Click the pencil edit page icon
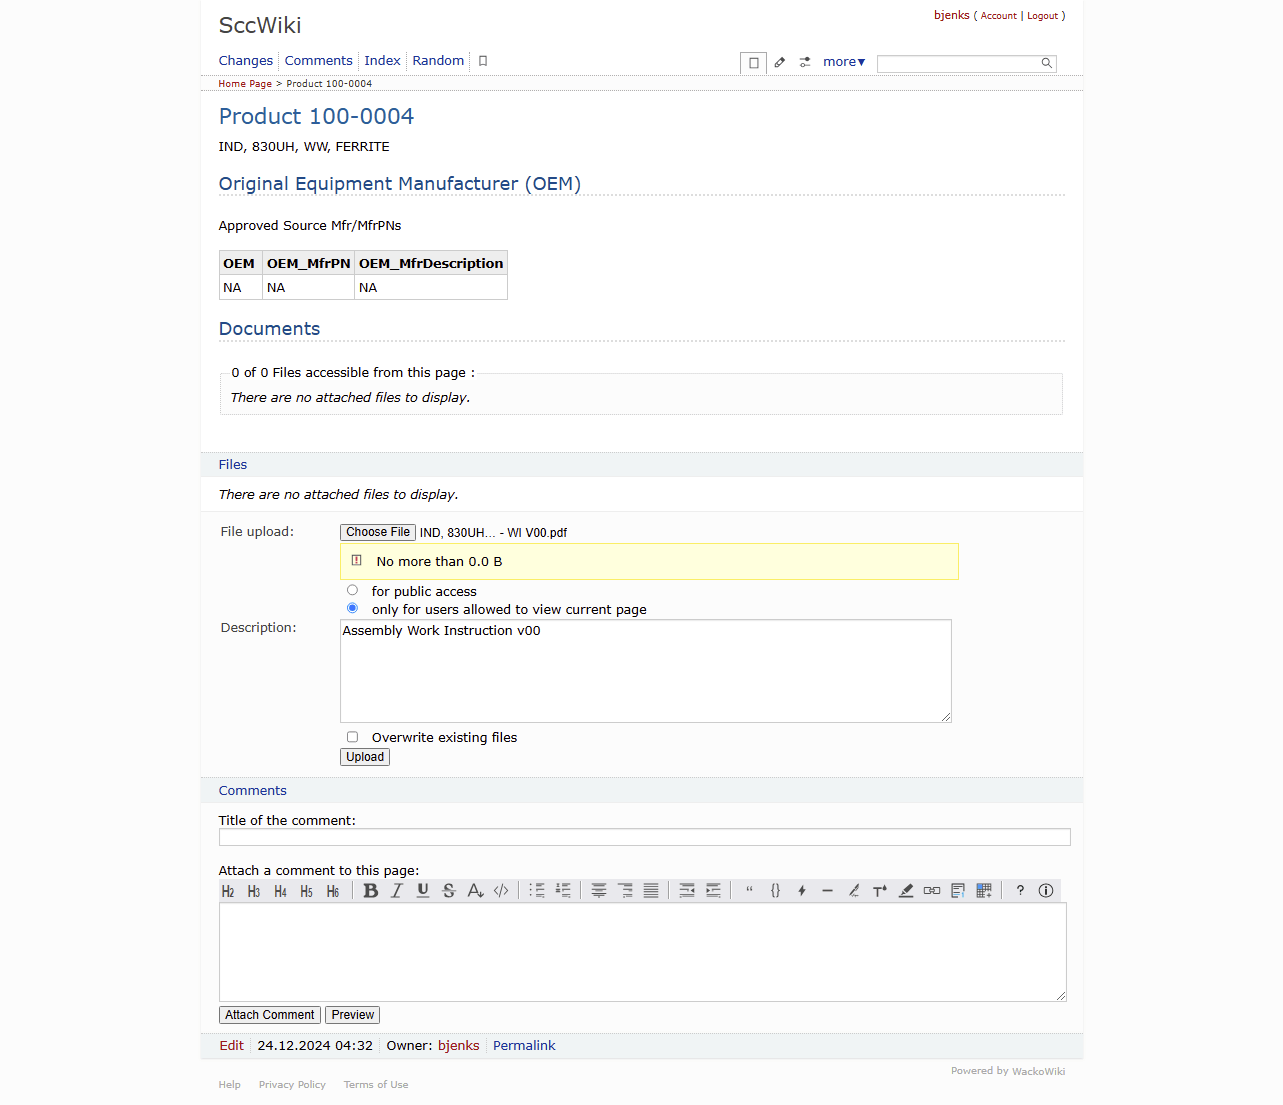Viewport: 1283px width, 1105px height. 780,62
